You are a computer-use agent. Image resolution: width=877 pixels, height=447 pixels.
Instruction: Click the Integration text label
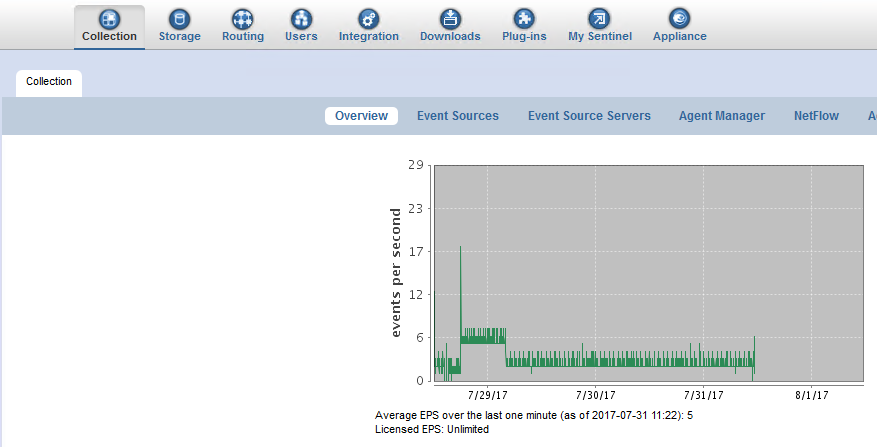[x=369, y=36]
